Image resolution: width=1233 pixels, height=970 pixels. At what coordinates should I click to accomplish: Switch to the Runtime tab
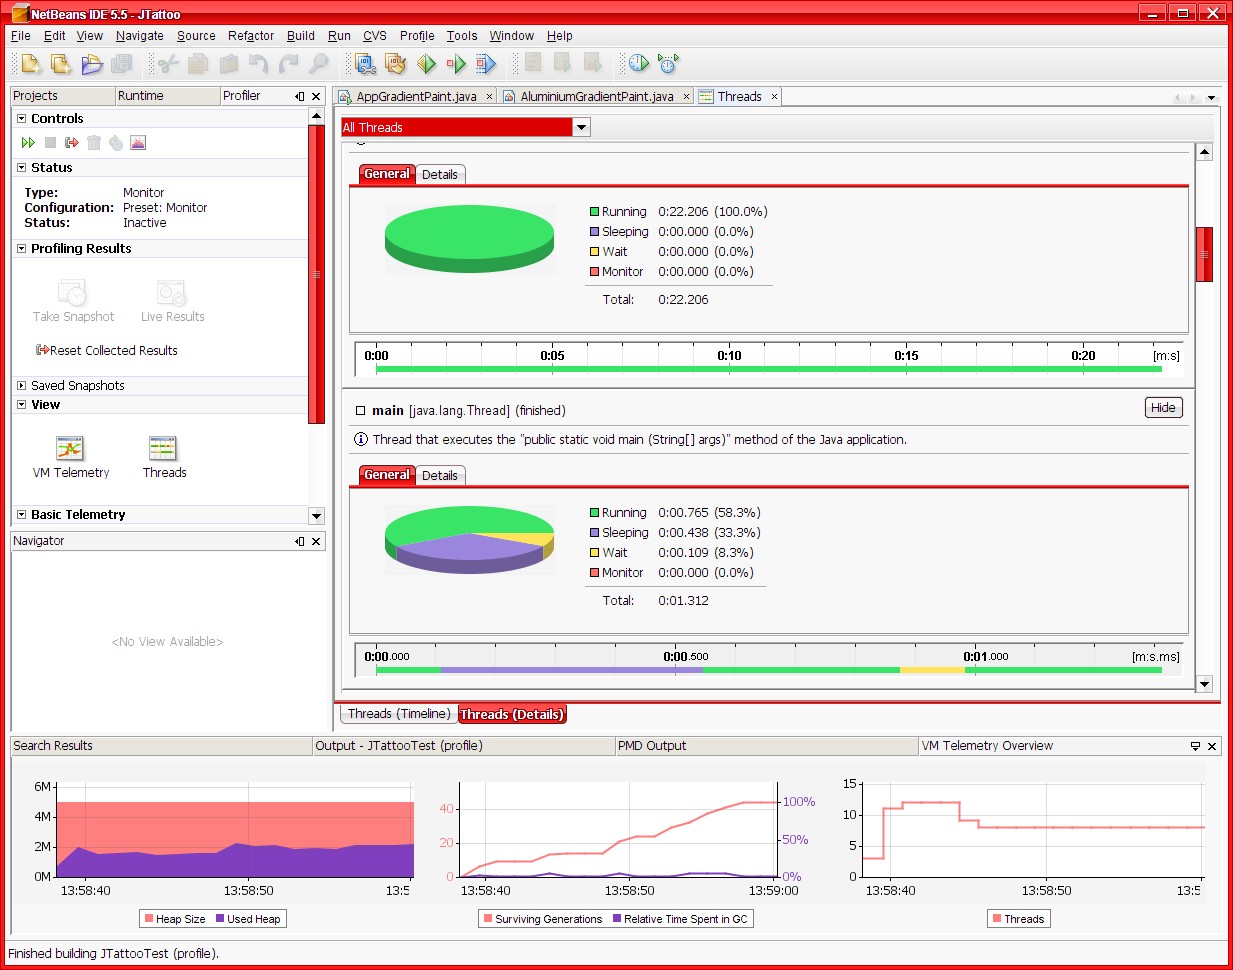click(167, 96)
